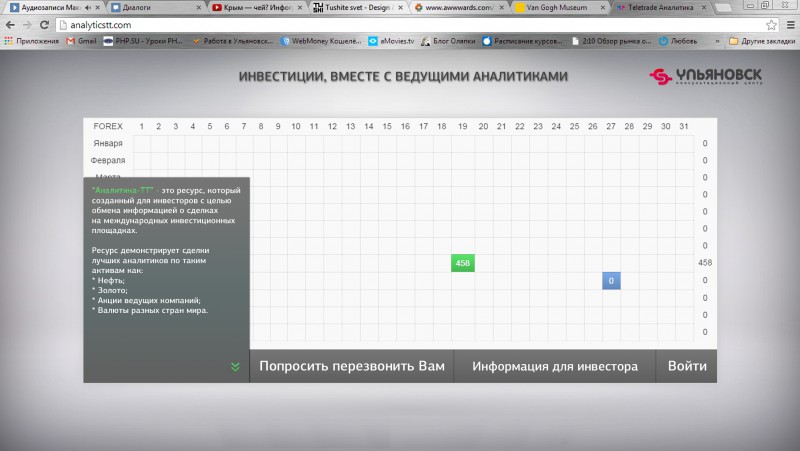Open the Расписание курсов bookmark
Image resolution: width=800 pixels, height=451 pixels.
pos(522,41)
